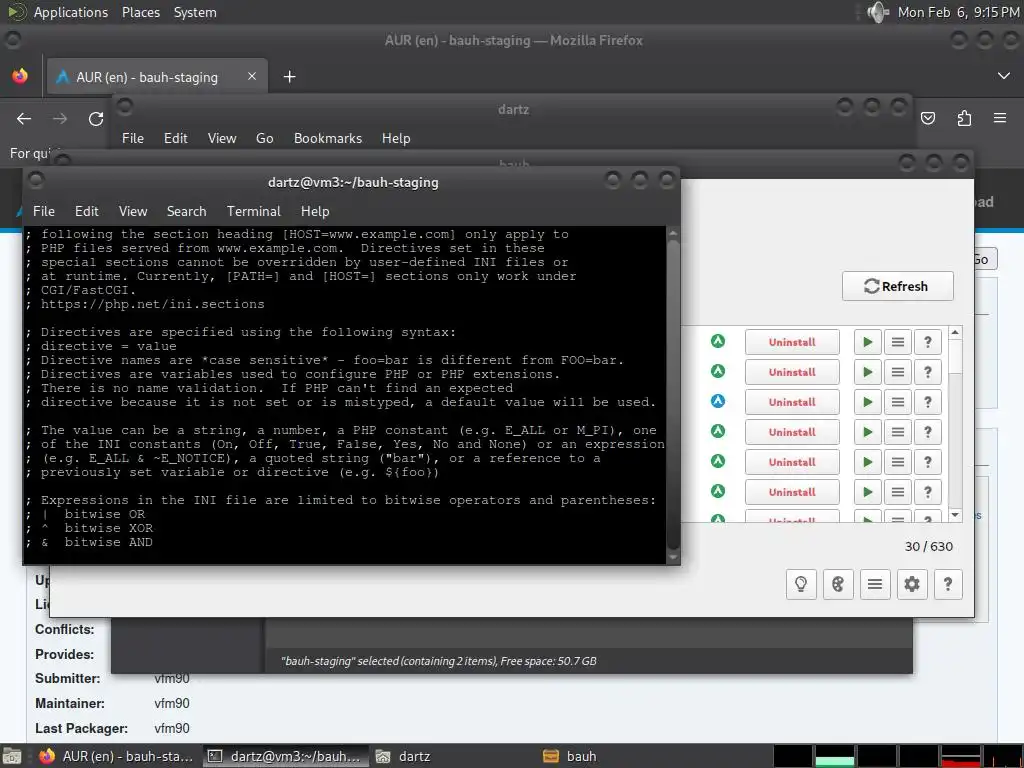Open the terminal Search menu
Viewport: 1024px width, 768px height.
[x=186, y=212]
